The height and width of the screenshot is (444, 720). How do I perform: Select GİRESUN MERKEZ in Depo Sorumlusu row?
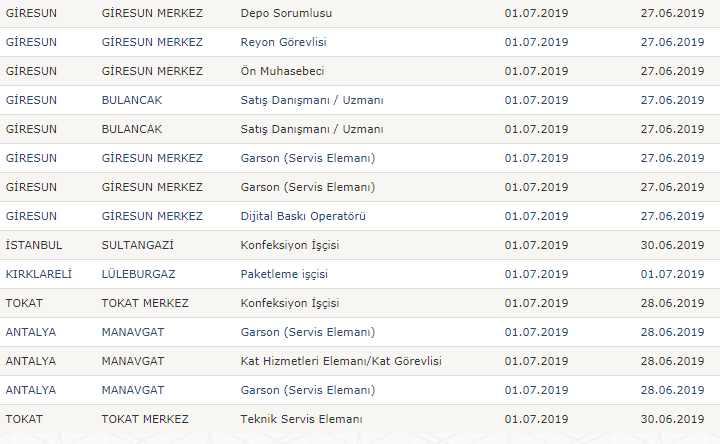pyautogui.click(x=152, y=14)
